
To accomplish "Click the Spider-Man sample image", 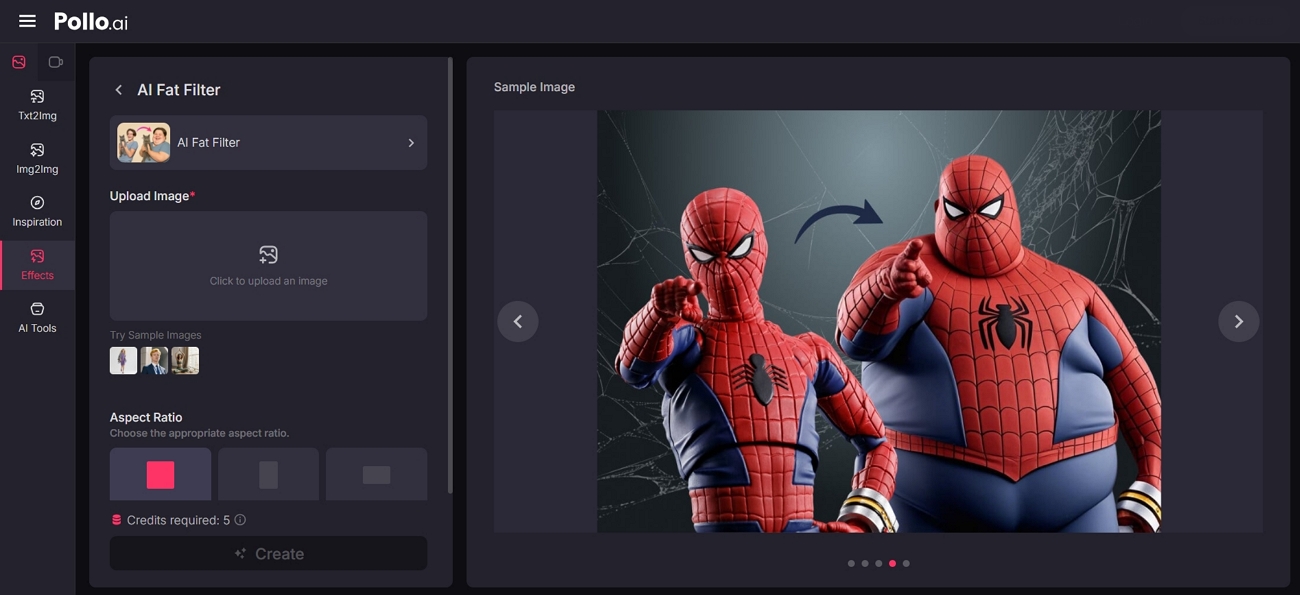I will click(879, 321).
